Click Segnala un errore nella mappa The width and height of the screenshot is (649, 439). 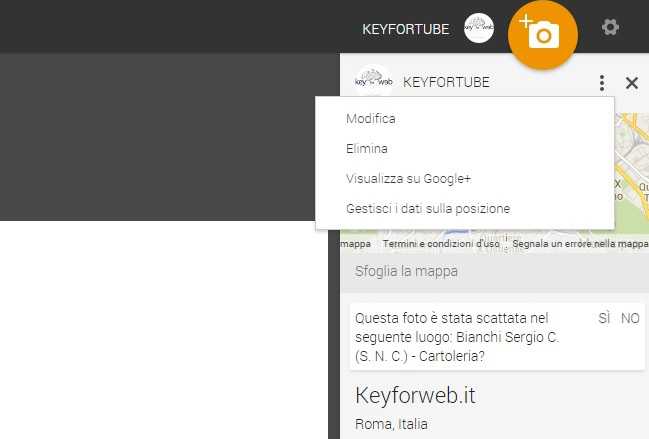580,243
